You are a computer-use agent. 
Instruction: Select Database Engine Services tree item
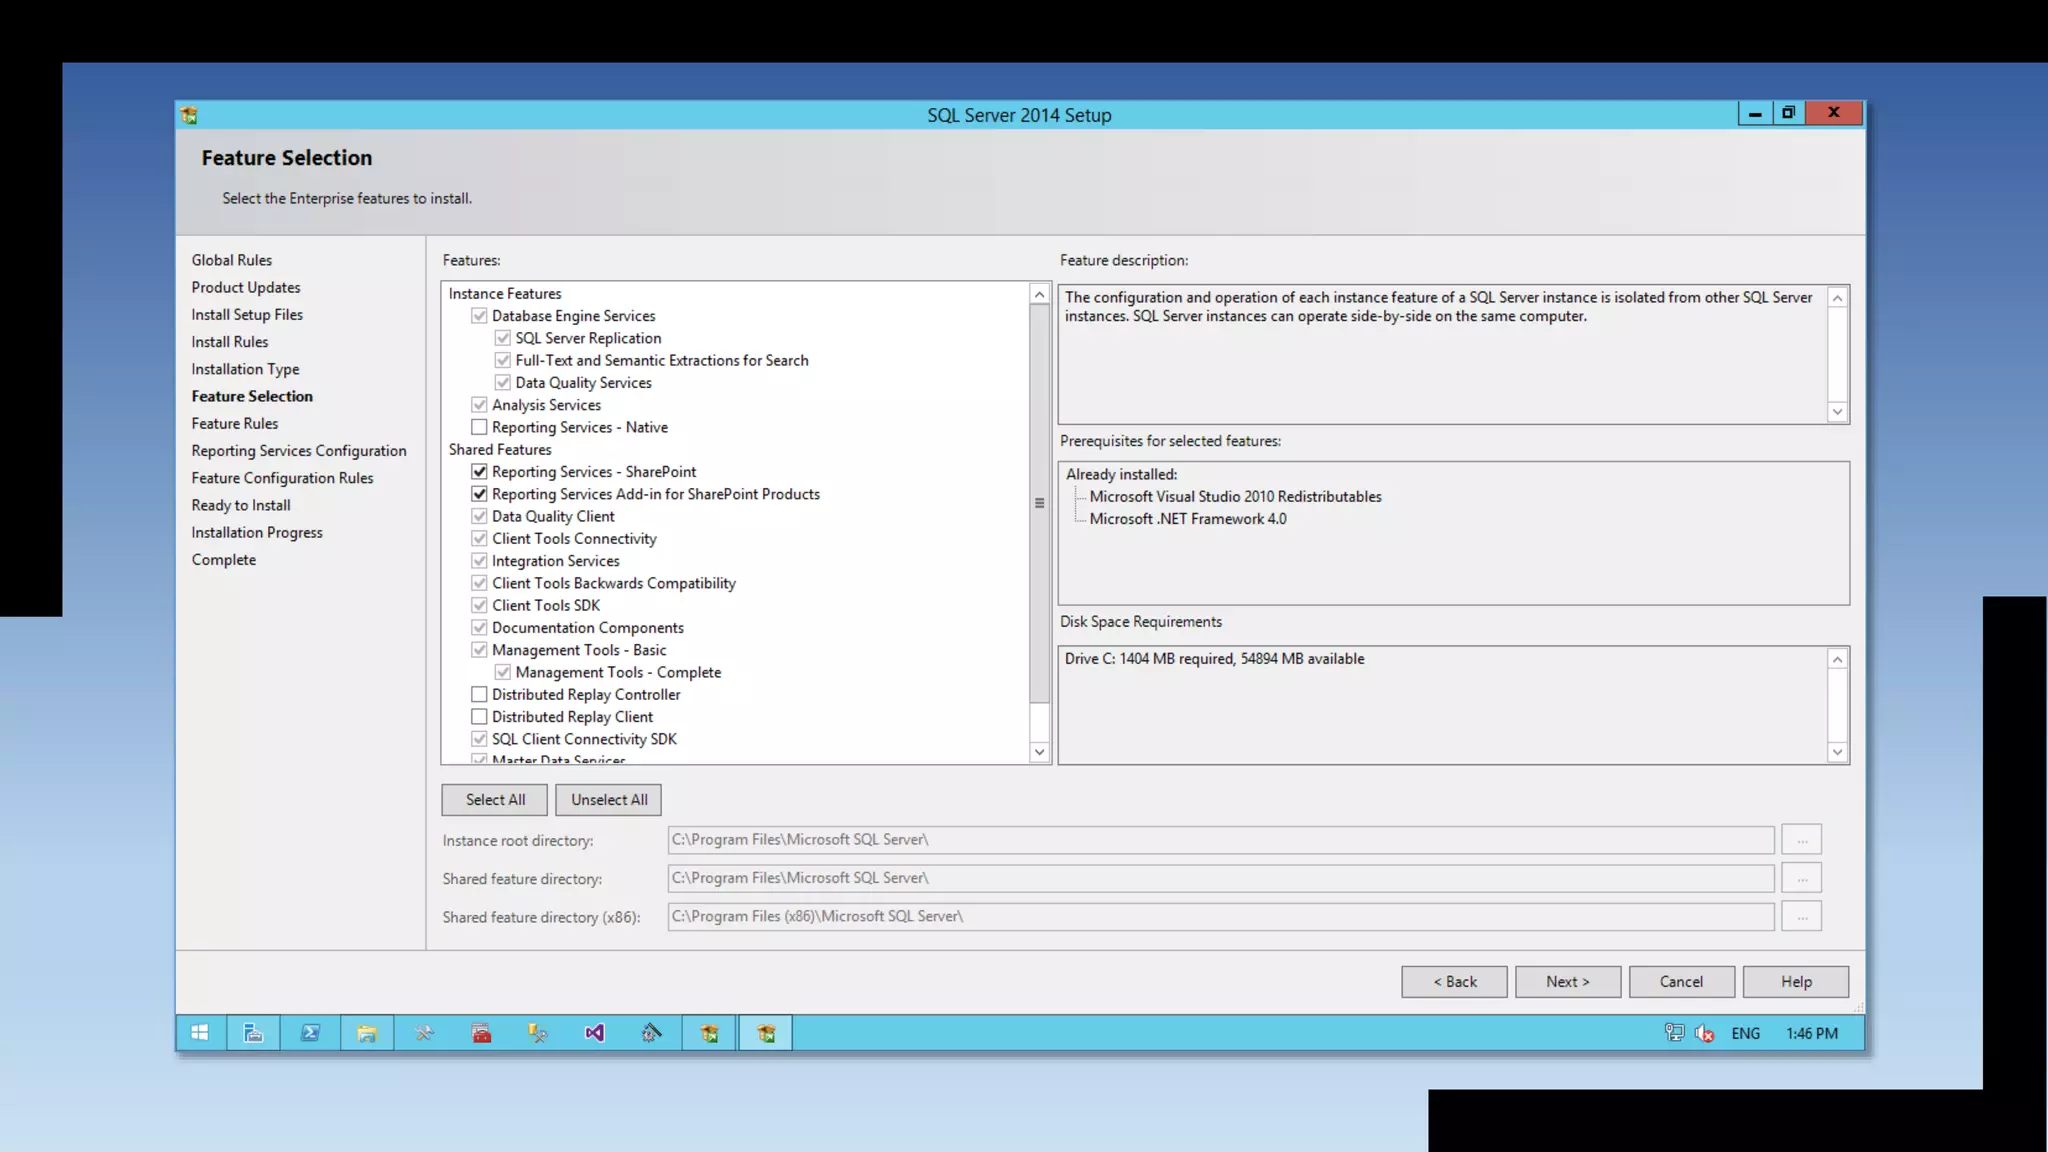coord(573,316)
